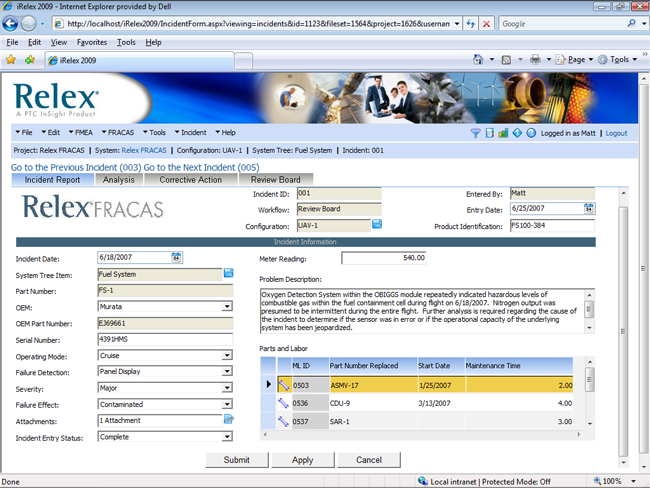Click the wrench icon for row 0536
This screenshot has height=488, width=650.
point(284,403)
